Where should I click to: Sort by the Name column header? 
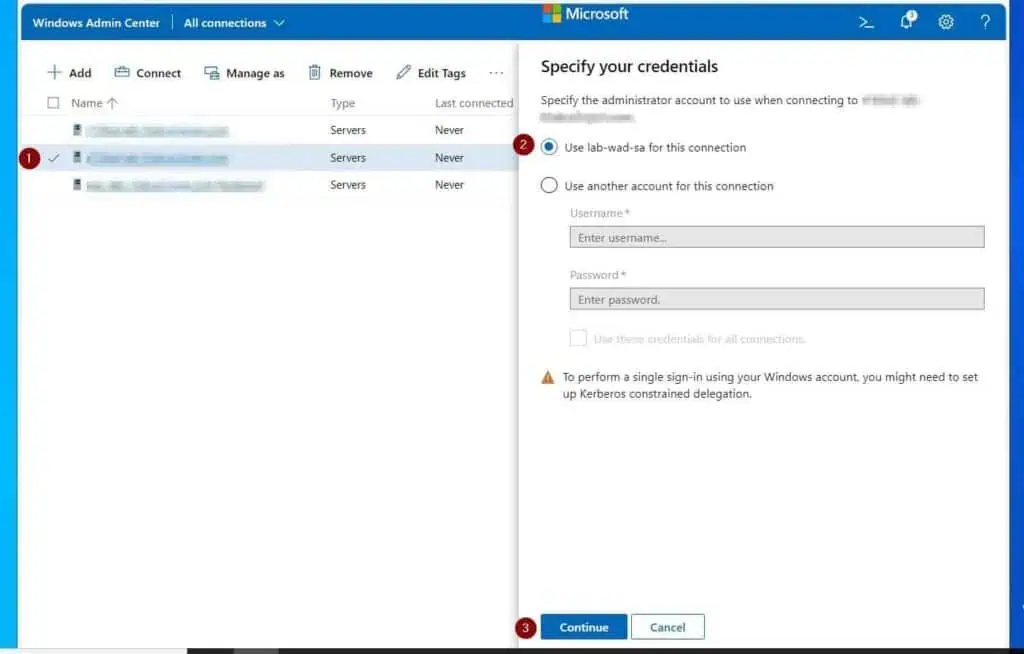click(95, 103)
